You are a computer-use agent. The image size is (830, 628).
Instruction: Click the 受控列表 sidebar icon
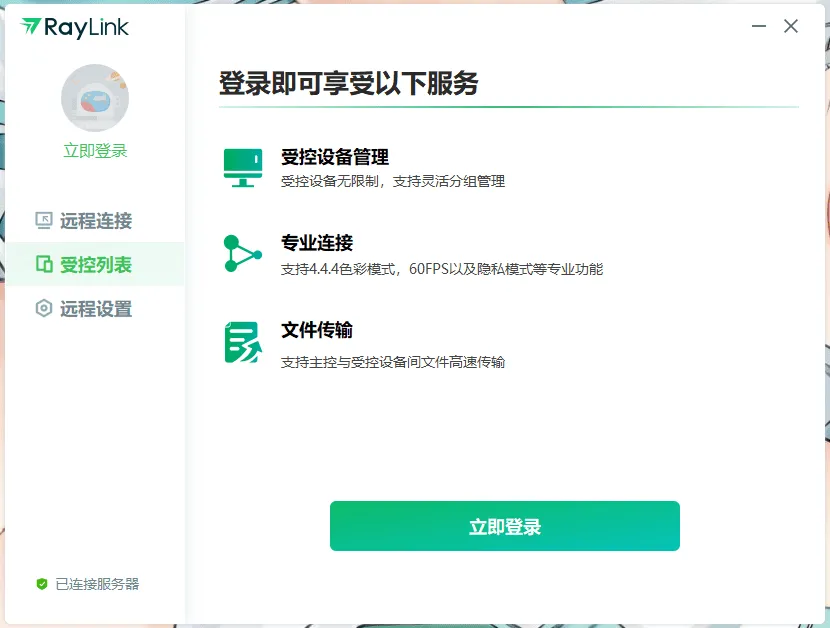click(43, 265)
